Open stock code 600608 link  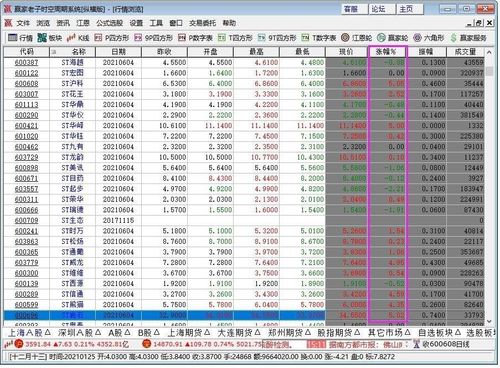click(x=26, y=84)
